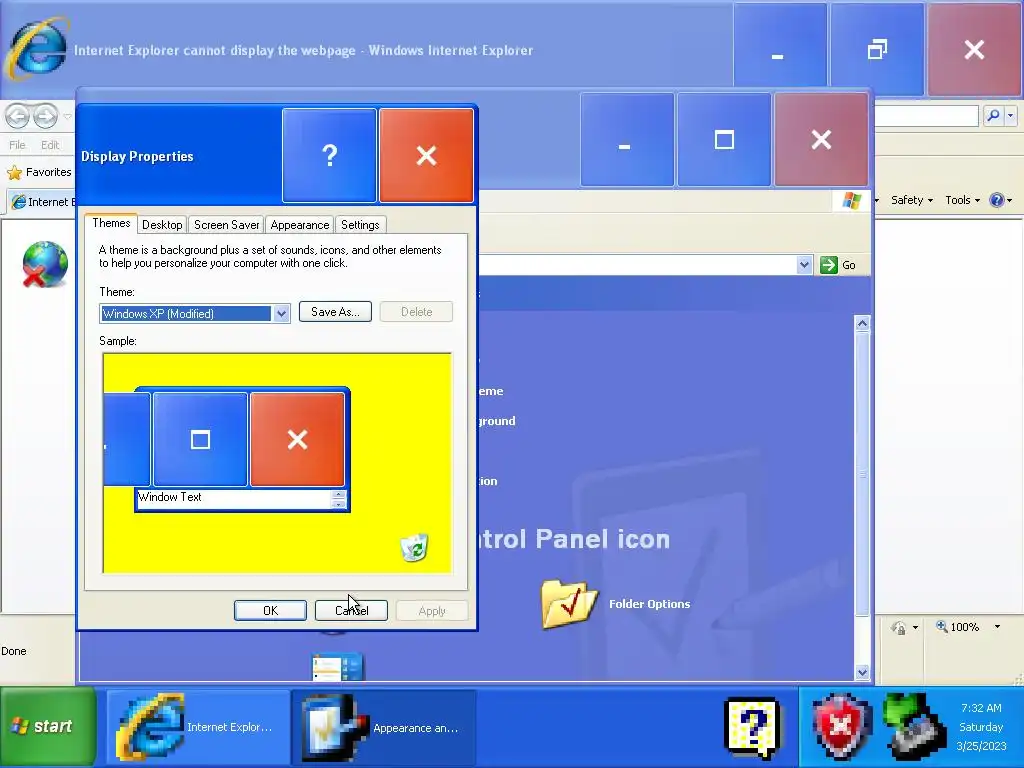The height and width of the screenshot is (768, 1024).
Task: Switch to the Screen Saver tab
Action: tap(226, 225)
